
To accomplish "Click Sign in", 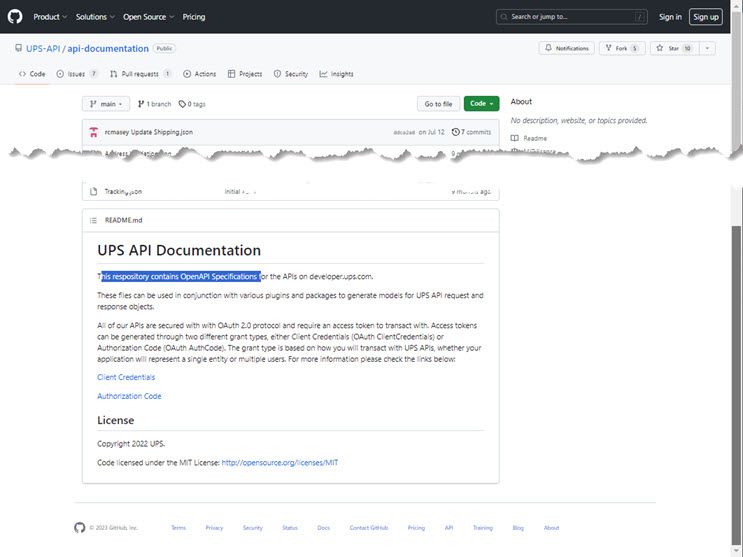I will click(670, 17).
